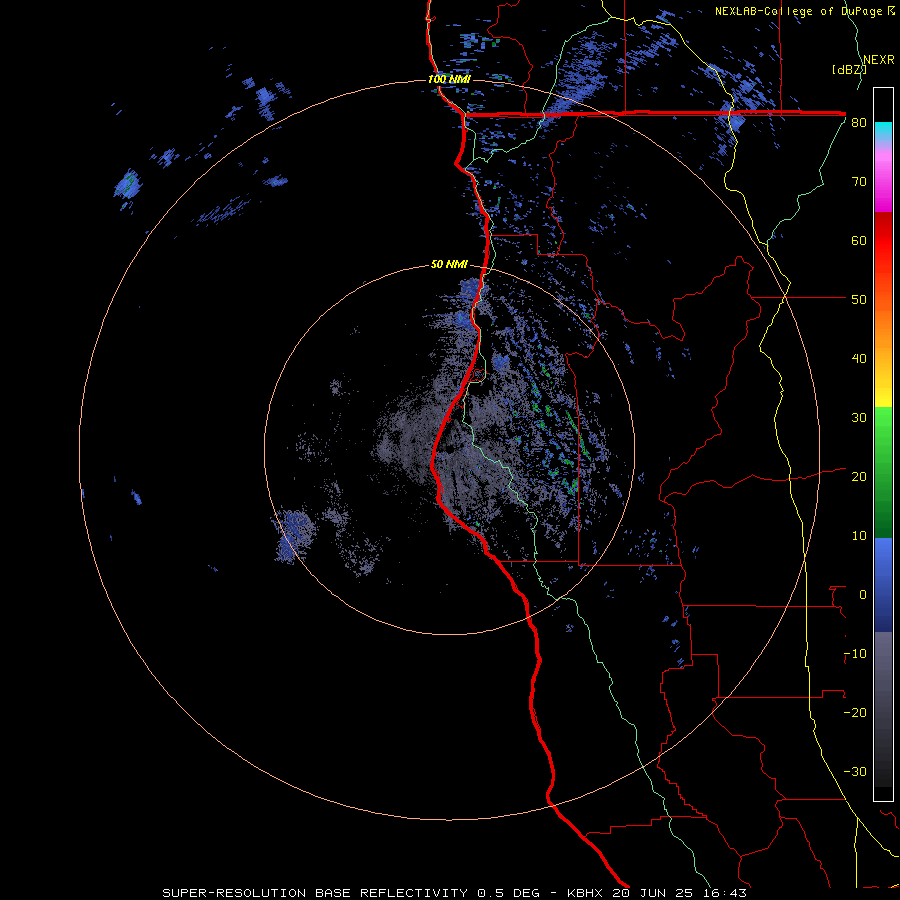
Task: Click the 50 tick label on dBZ scale
Action: click(x=859, y=300)
